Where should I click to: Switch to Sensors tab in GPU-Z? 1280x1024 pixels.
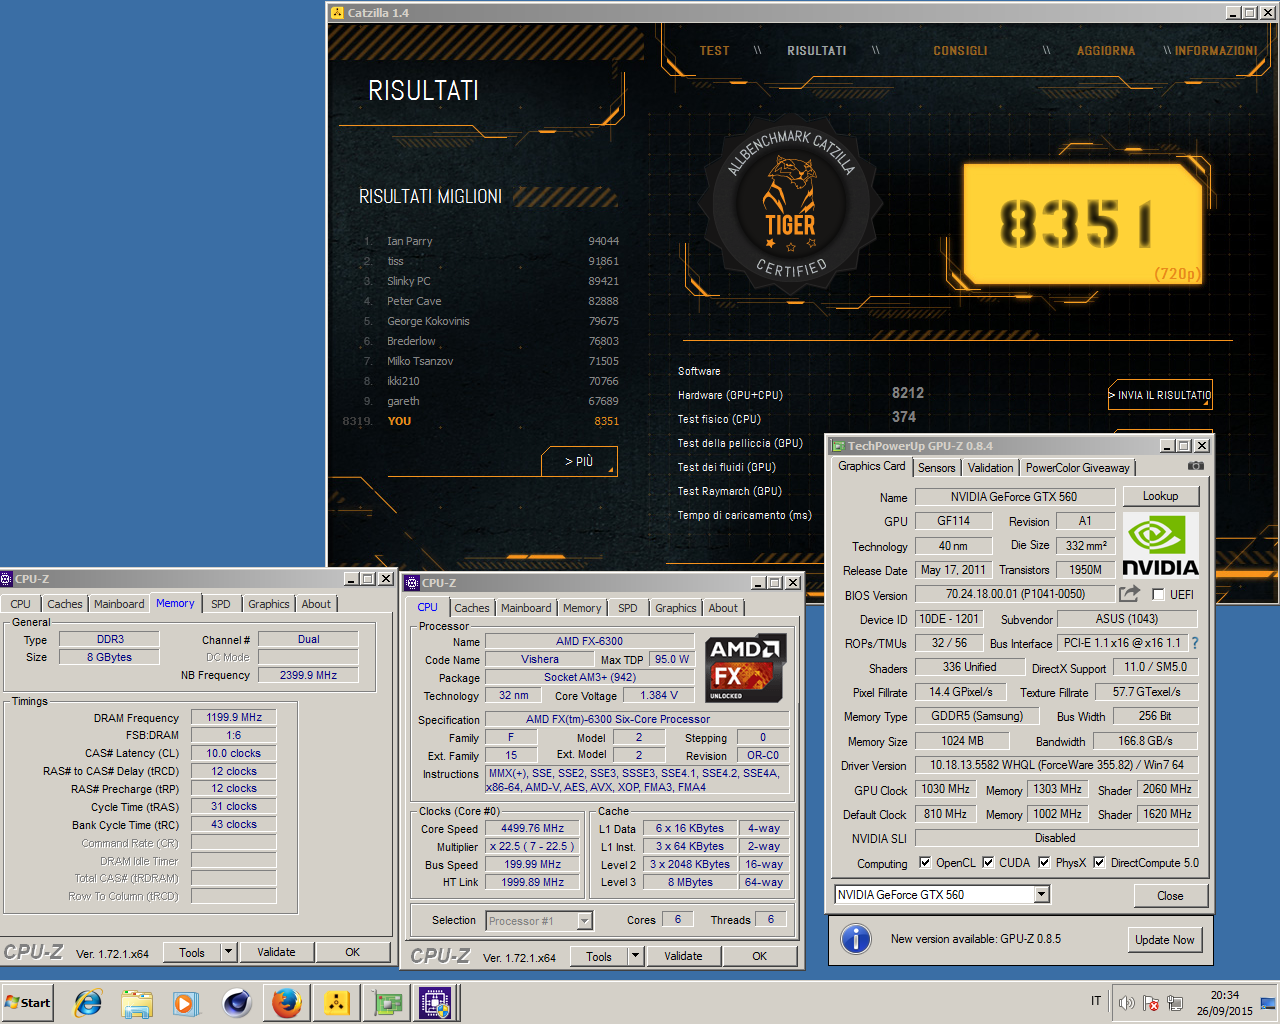tap(937, 468)
